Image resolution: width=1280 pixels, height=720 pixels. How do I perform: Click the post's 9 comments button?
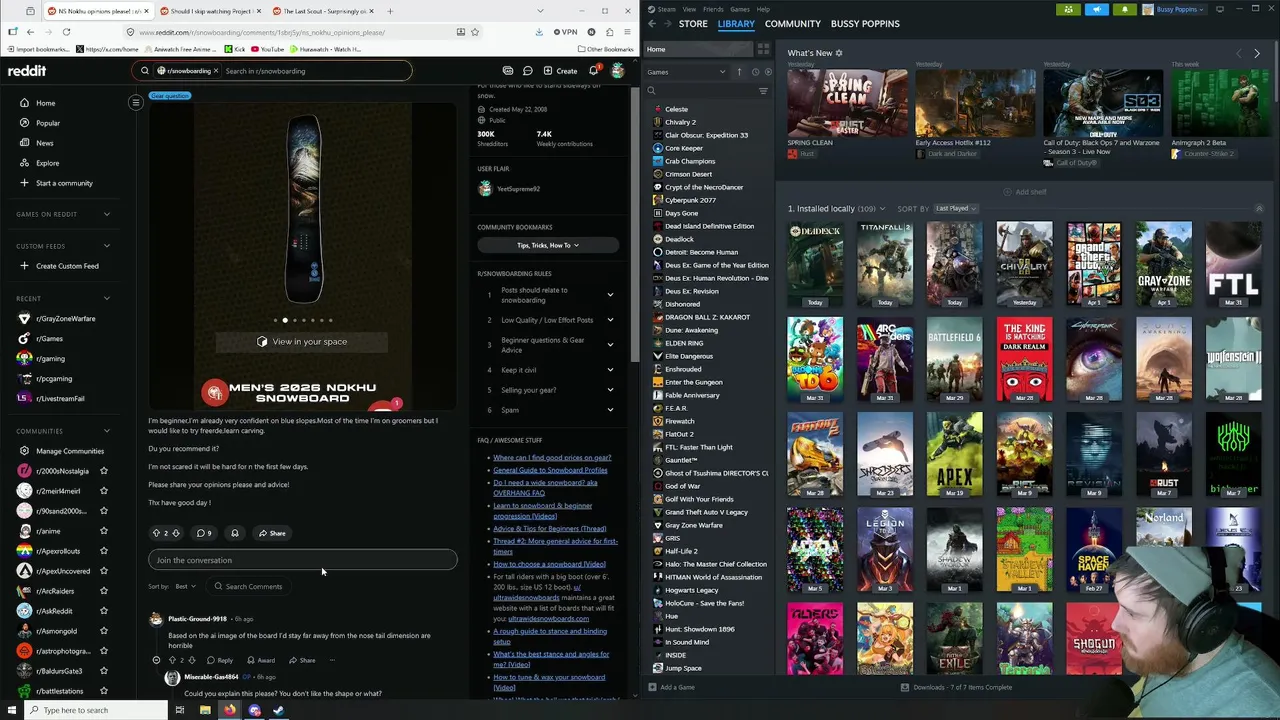click(x=204, y=533)
